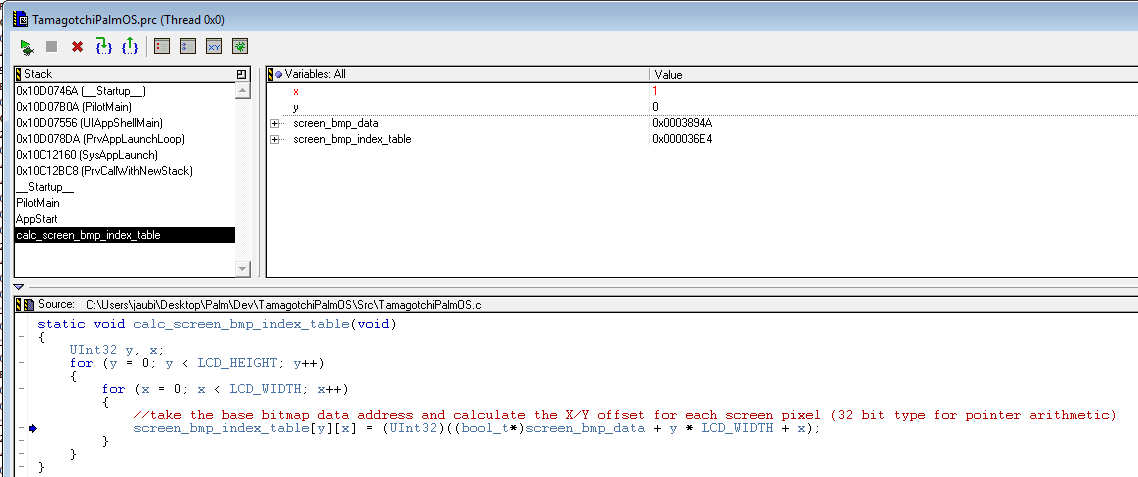Click the Stack pane header label

pyautogui.click(x=38, y=74)
